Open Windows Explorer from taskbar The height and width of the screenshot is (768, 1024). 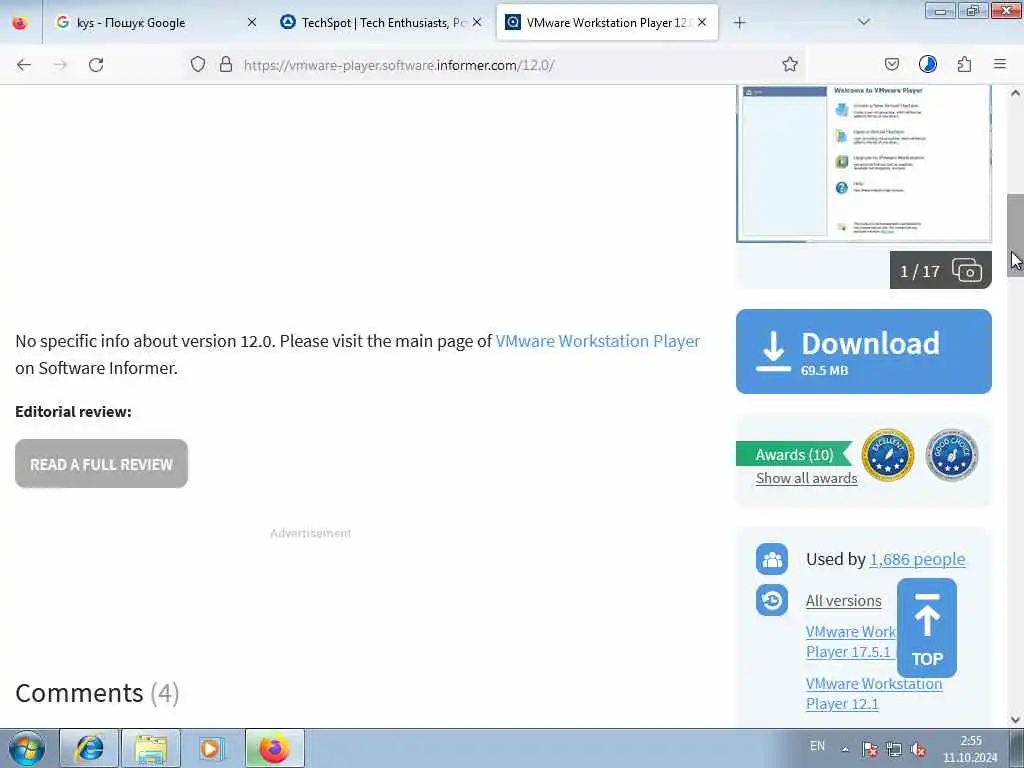151,748
